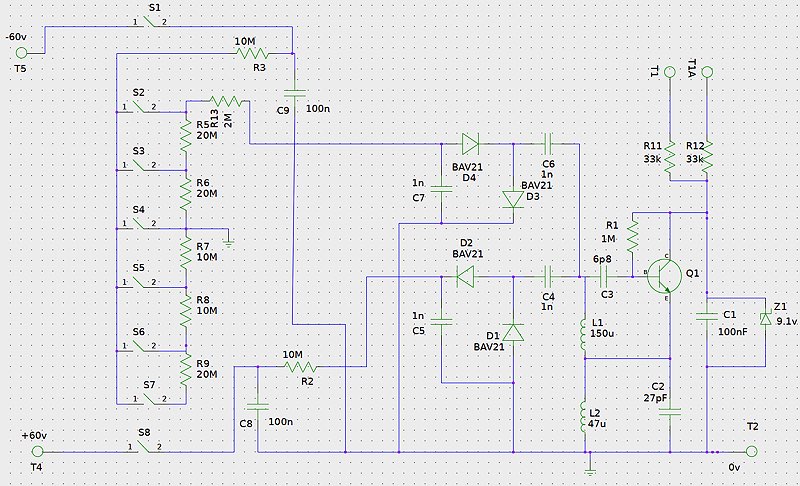Click the C1 100nF capacitor

tap(707, 317)
